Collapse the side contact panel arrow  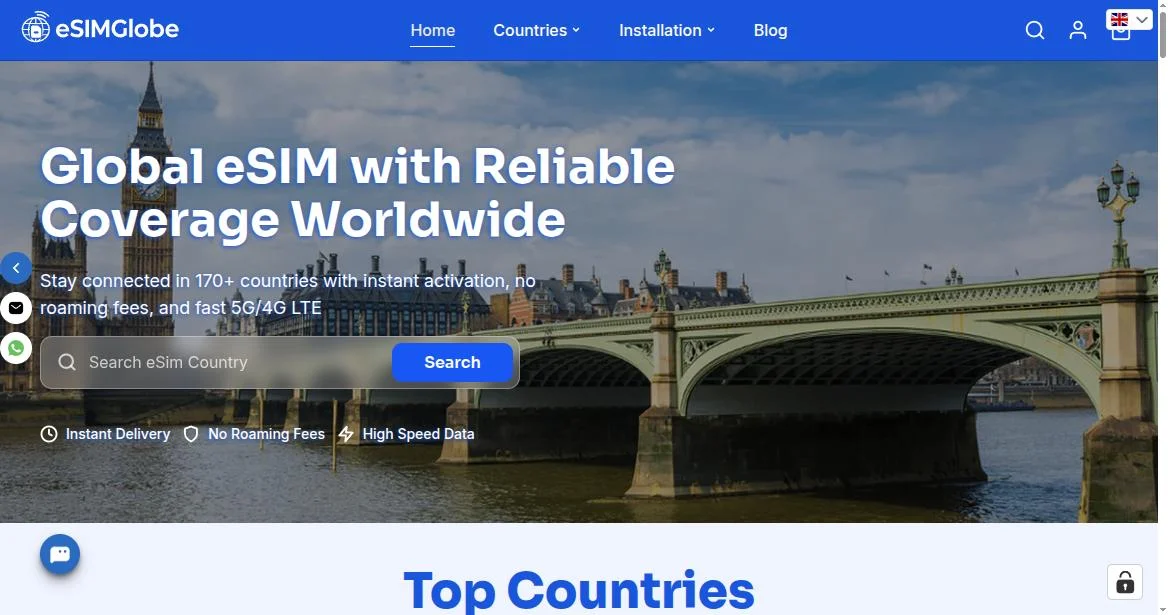[x=16, y=267]
